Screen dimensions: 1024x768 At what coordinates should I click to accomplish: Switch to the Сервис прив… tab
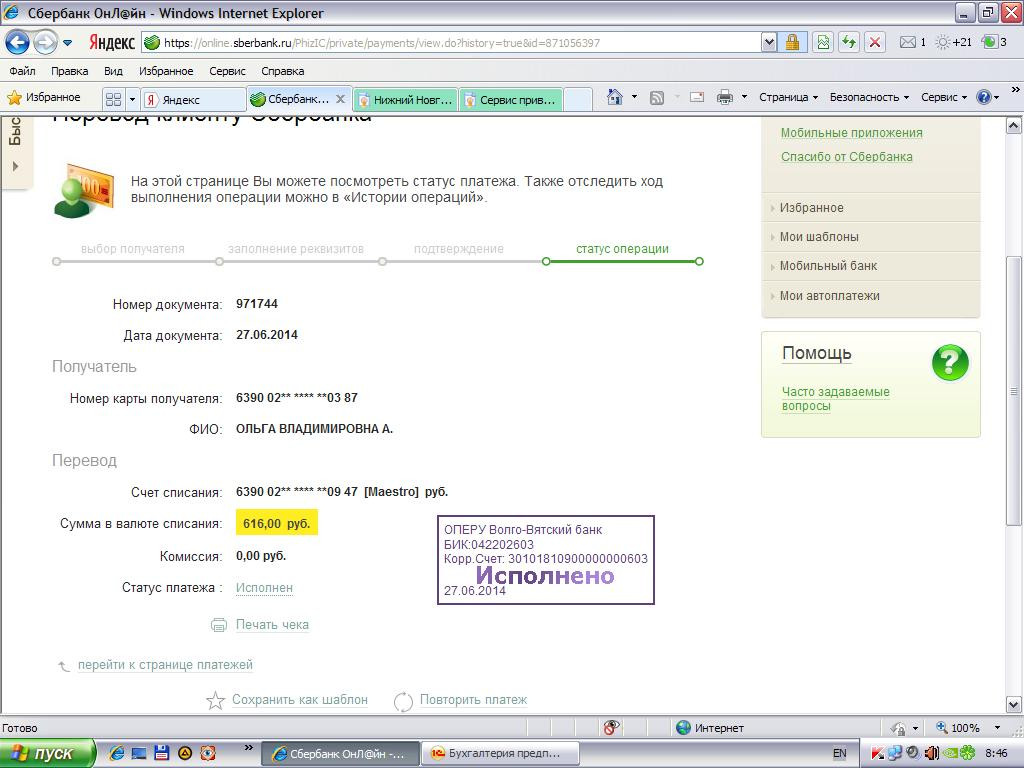[511, 100]
